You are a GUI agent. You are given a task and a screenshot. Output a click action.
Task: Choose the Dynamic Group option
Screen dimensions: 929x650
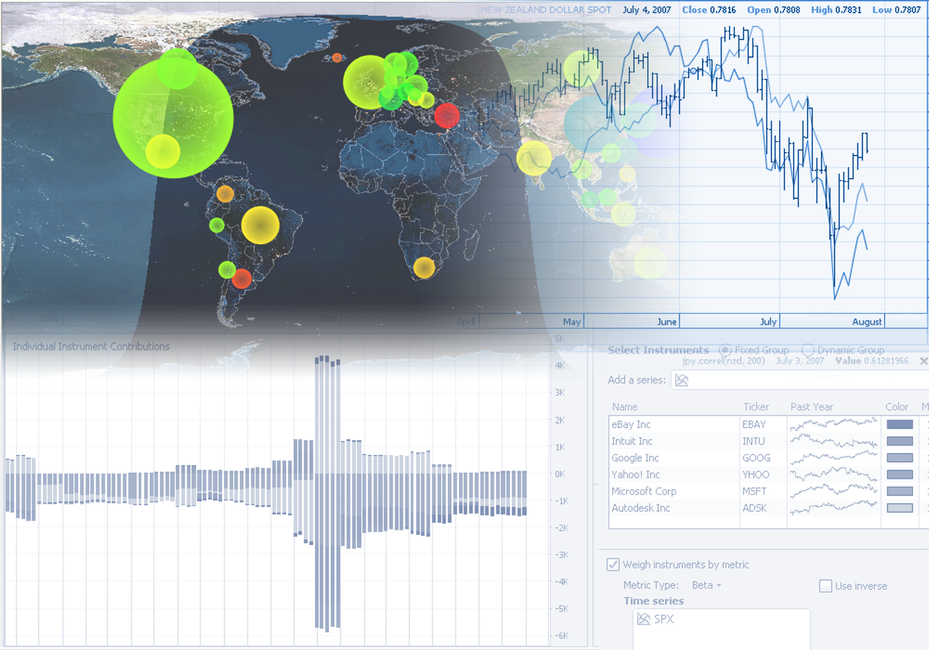pyautogui.click(x=808, y=350)
